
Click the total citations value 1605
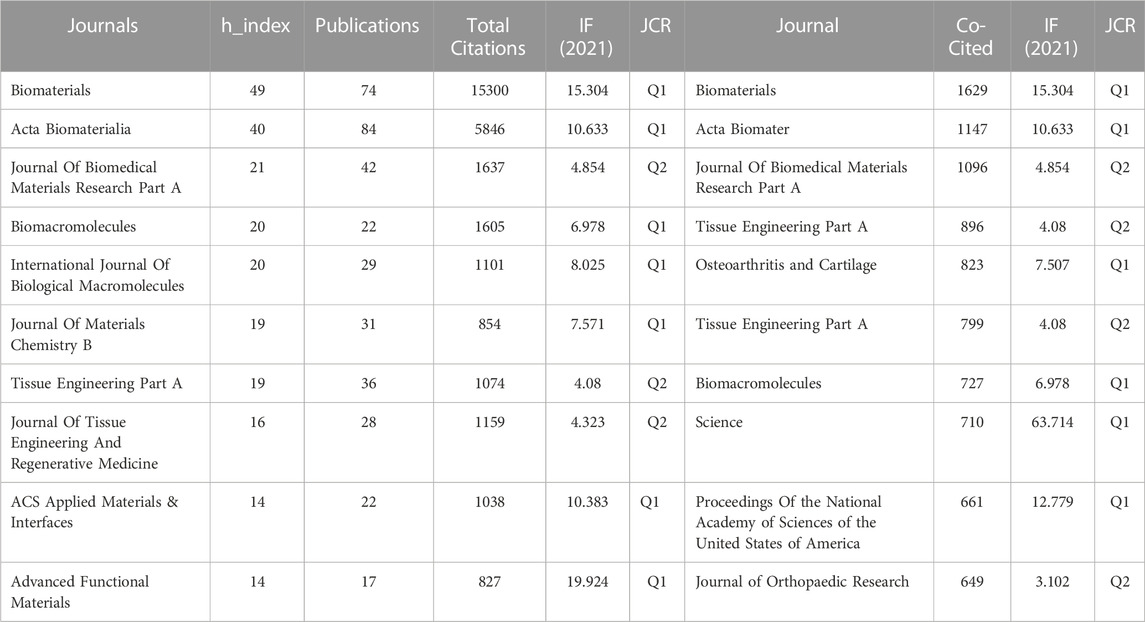click(489, 226)
